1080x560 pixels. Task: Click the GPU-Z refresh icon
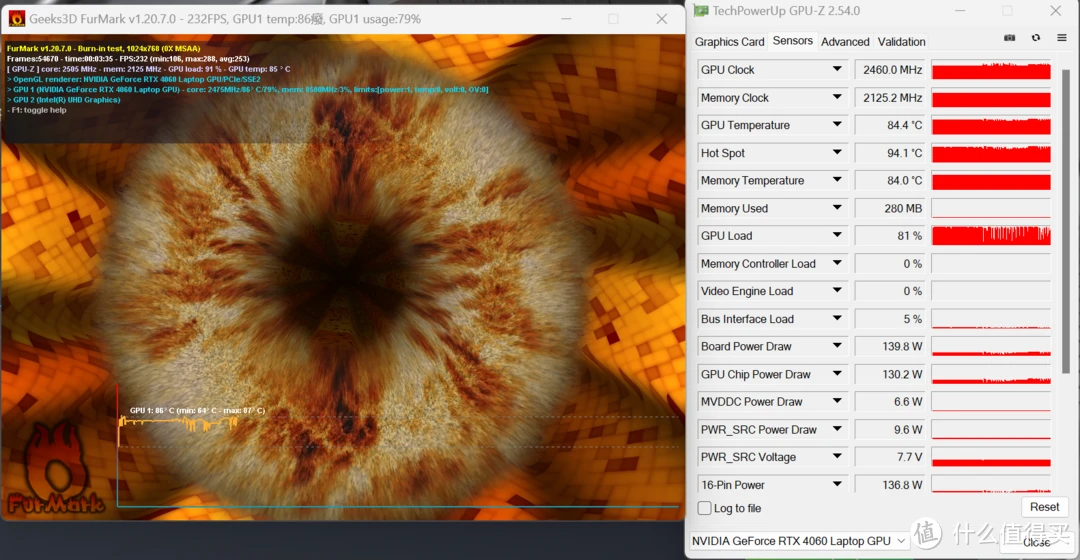tap(1035, 38)
